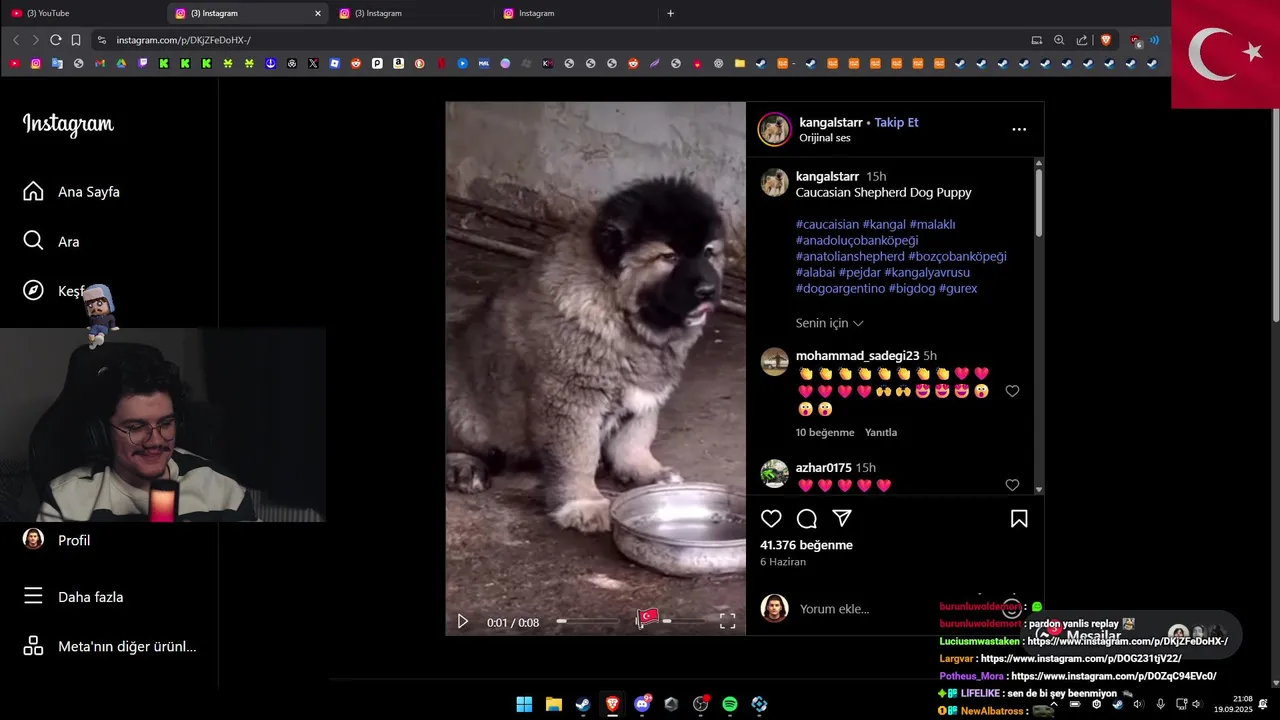This screenshot has height=720, width=1280.
Task: Open taskbar clock showing 21:08
Action: [x=1234, y=704]
